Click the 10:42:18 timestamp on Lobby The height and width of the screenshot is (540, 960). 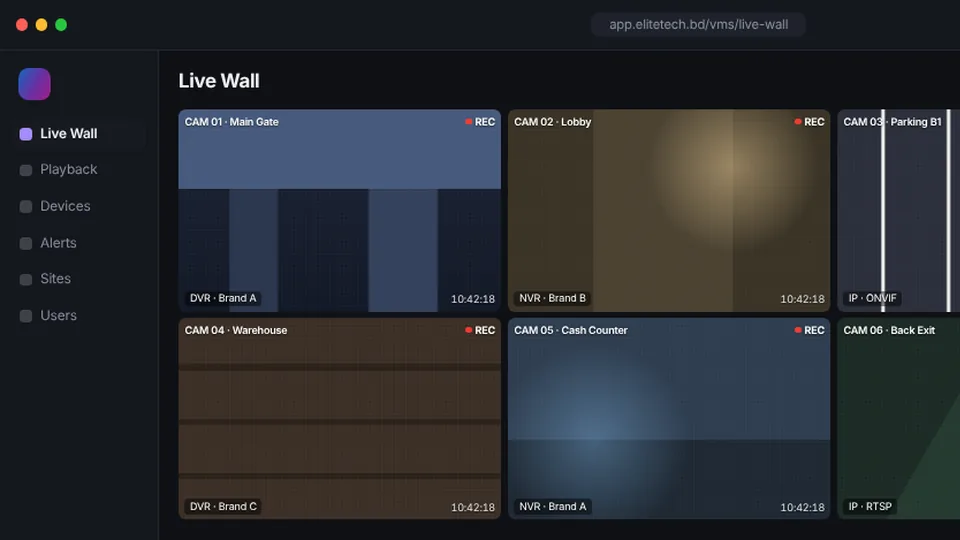(802, 299)
